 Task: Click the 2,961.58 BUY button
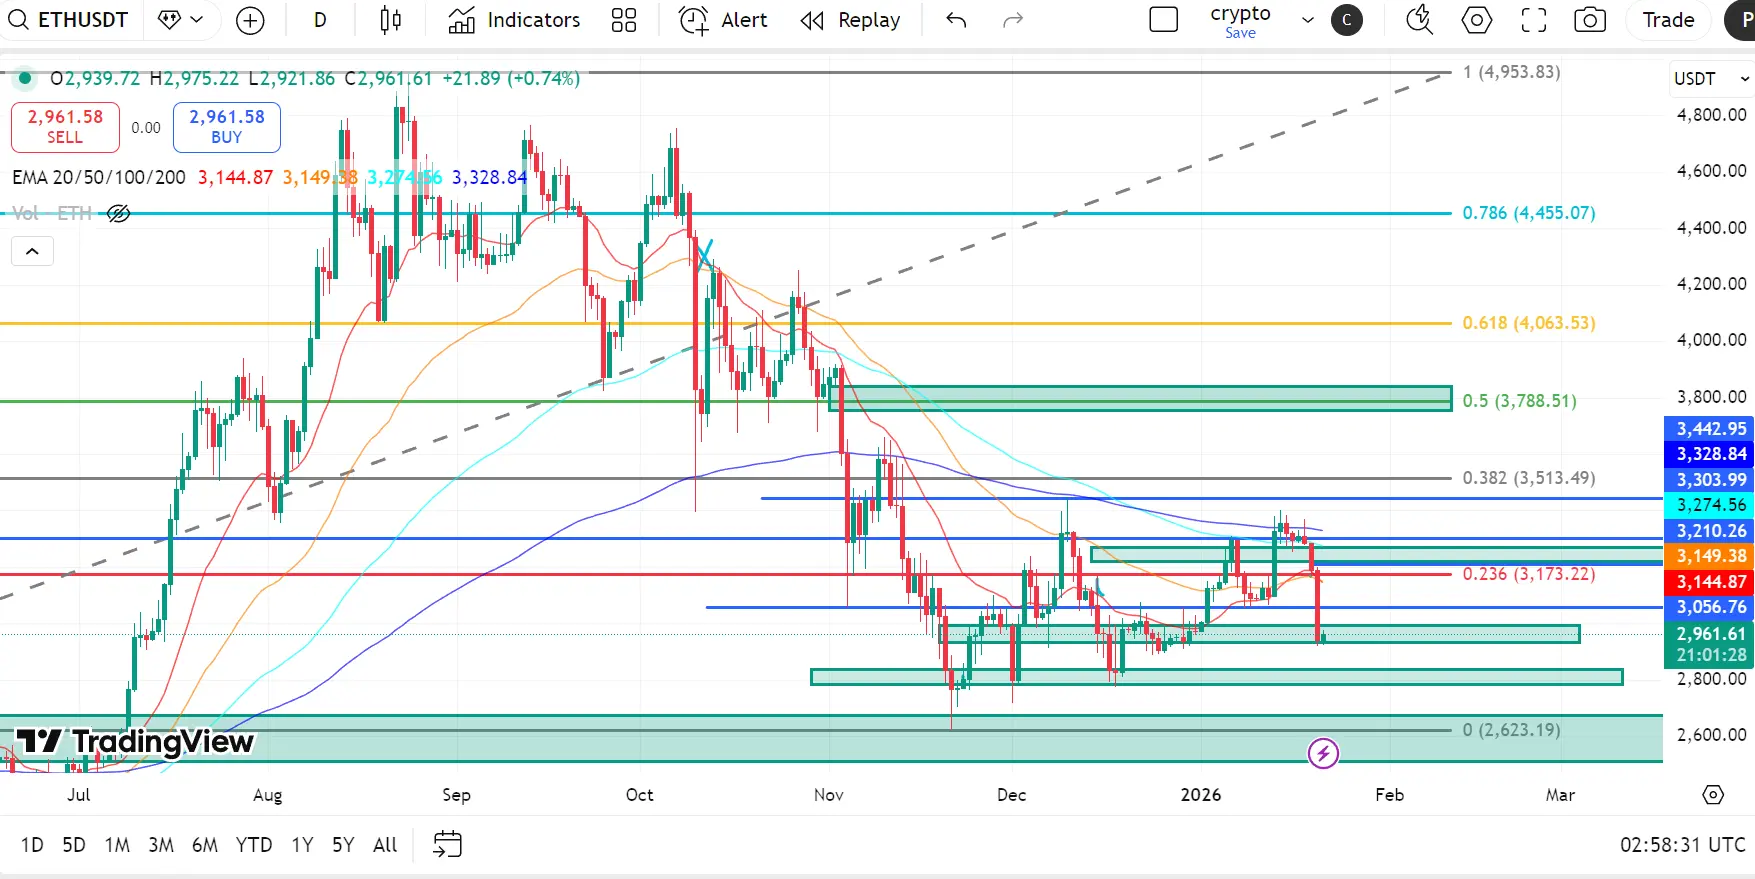[227, 127]
